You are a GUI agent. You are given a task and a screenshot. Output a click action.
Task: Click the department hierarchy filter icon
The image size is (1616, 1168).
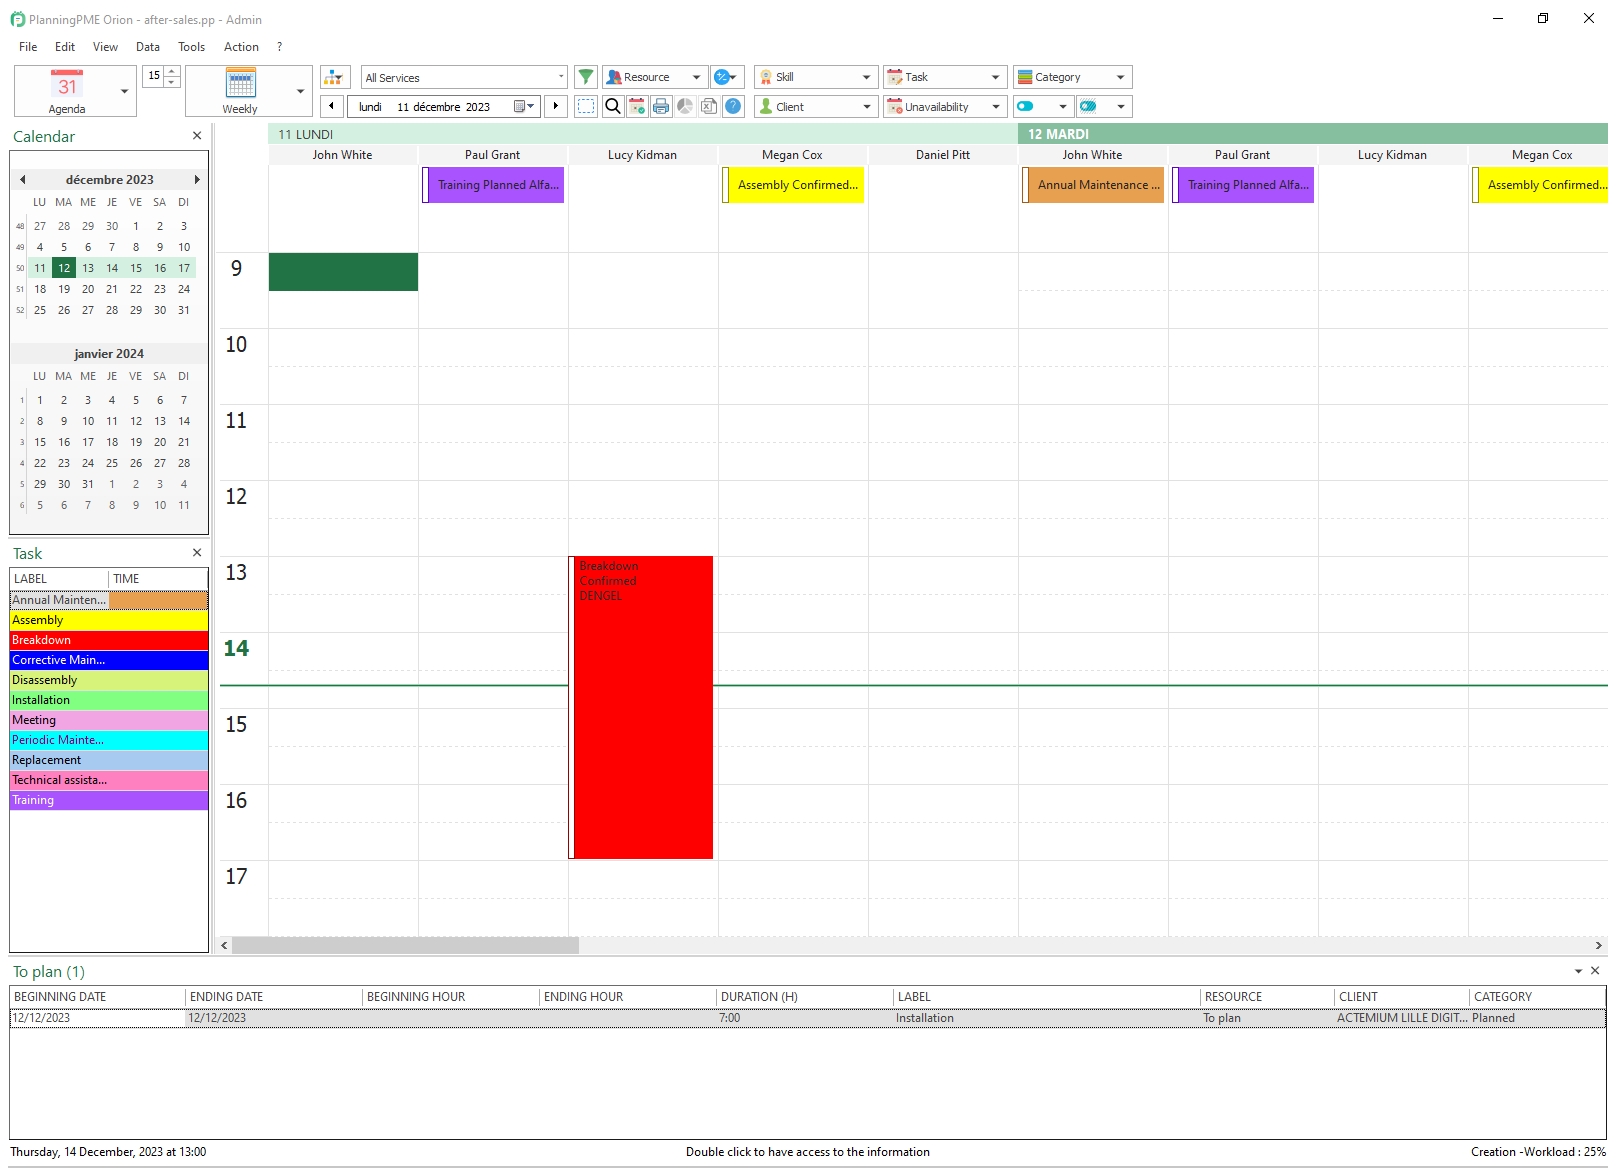point(334,77)
